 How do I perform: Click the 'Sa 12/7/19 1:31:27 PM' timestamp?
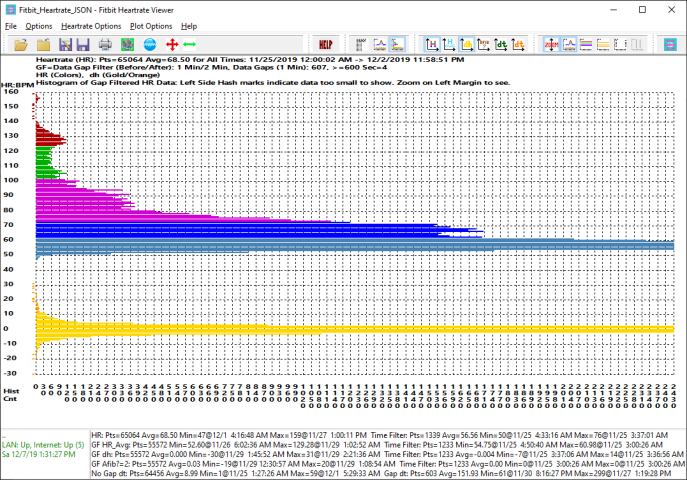39,455
